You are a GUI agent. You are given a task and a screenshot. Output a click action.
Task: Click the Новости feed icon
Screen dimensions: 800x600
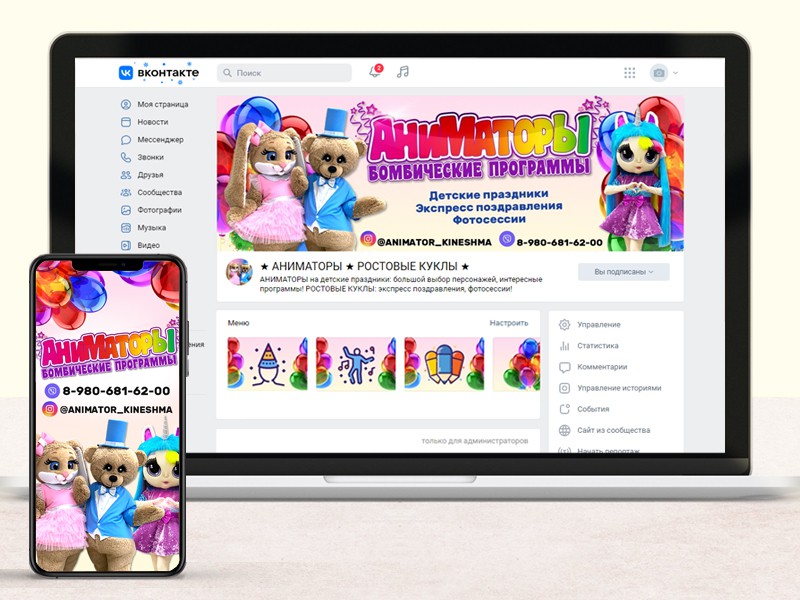tap(126, 122)
